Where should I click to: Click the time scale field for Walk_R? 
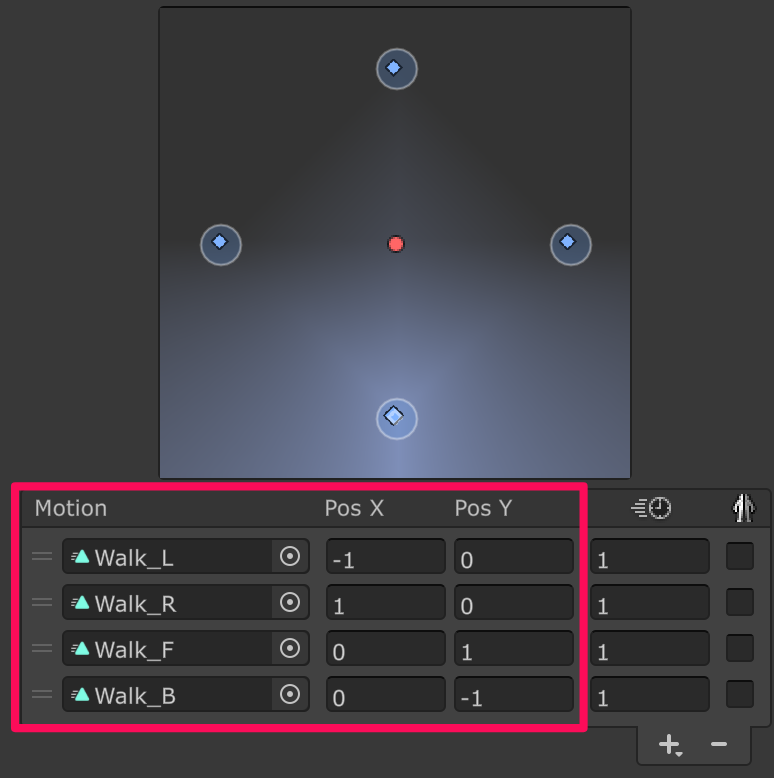(x=649, y=604)
